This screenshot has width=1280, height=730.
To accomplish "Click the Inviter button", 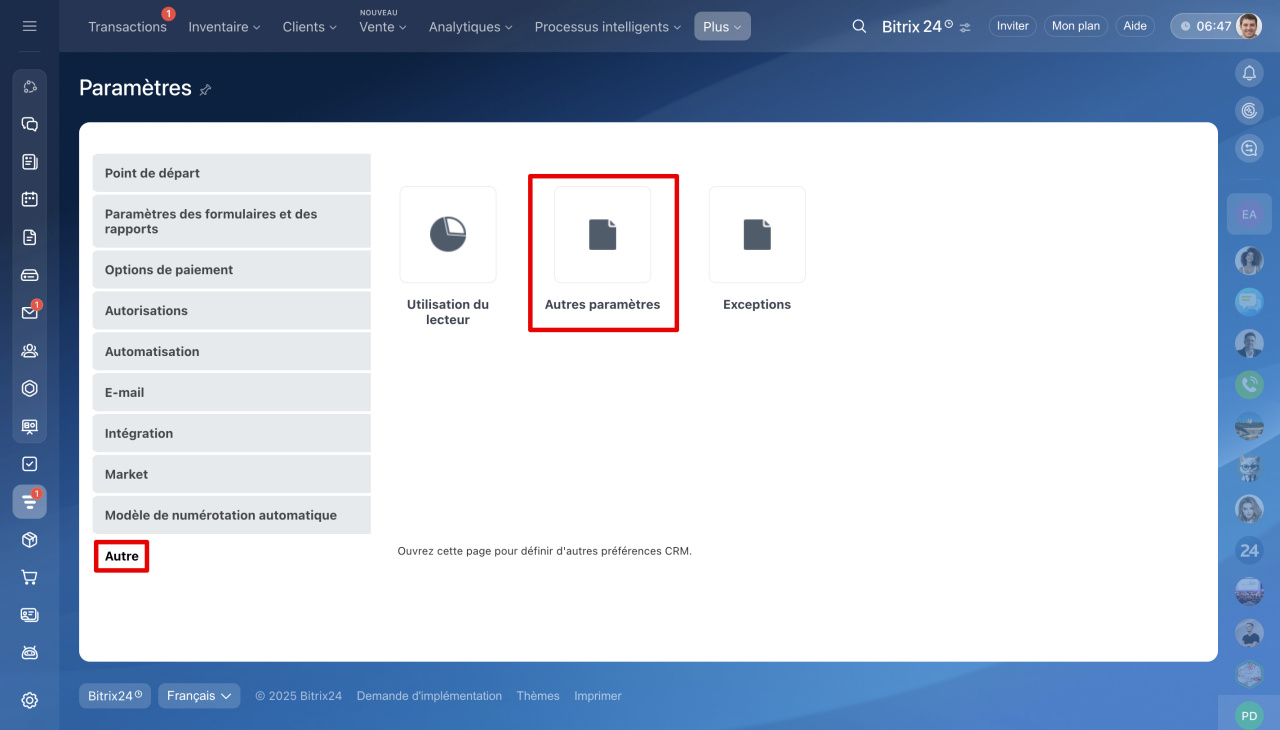I will click(x=1012, y=26).
